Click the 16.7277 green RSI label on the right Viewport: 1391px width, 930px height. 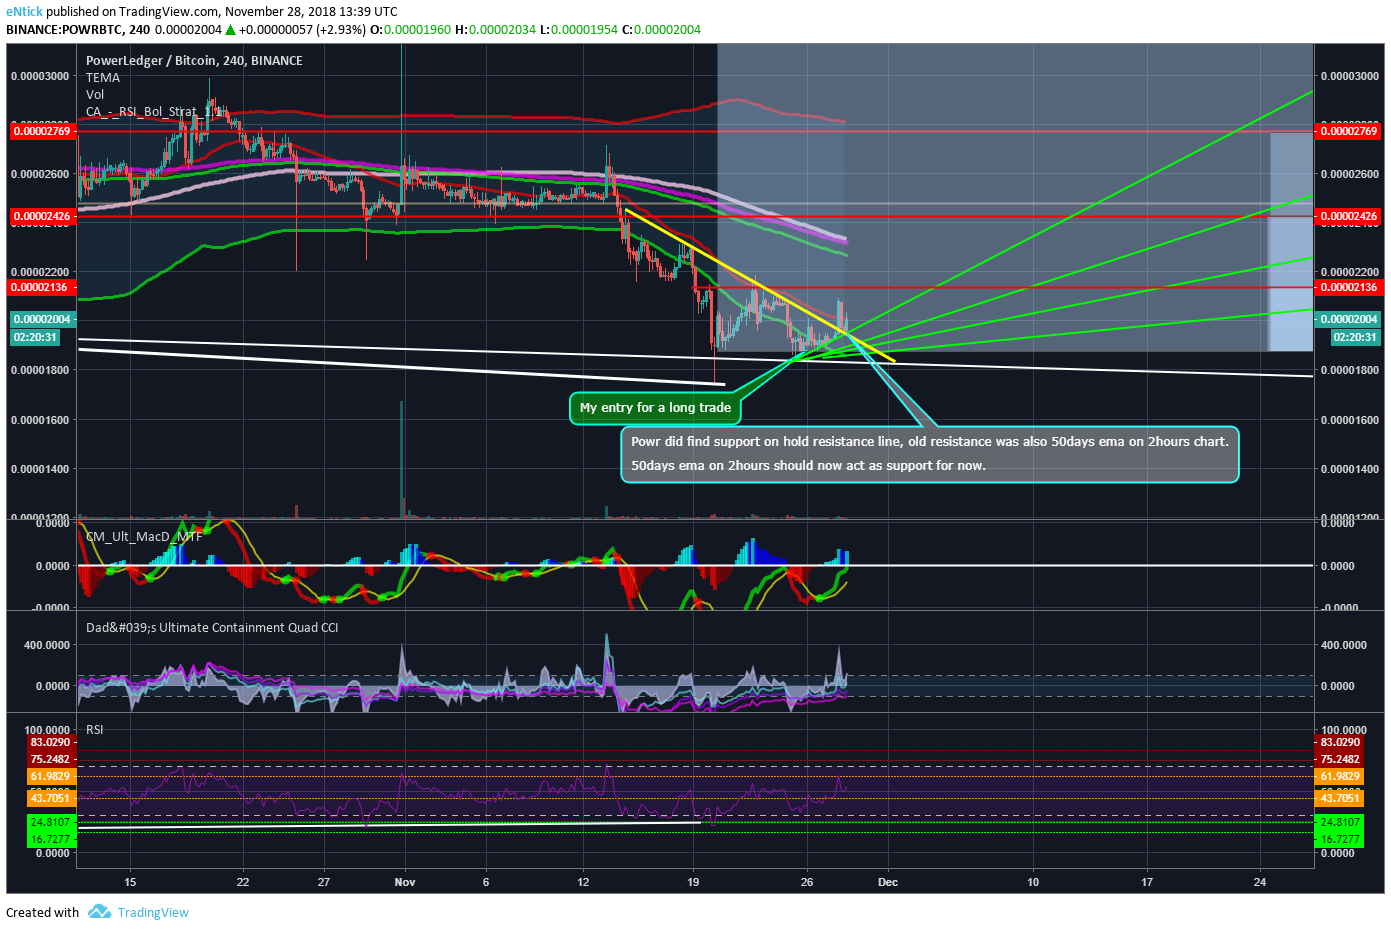coord(1339,840)
